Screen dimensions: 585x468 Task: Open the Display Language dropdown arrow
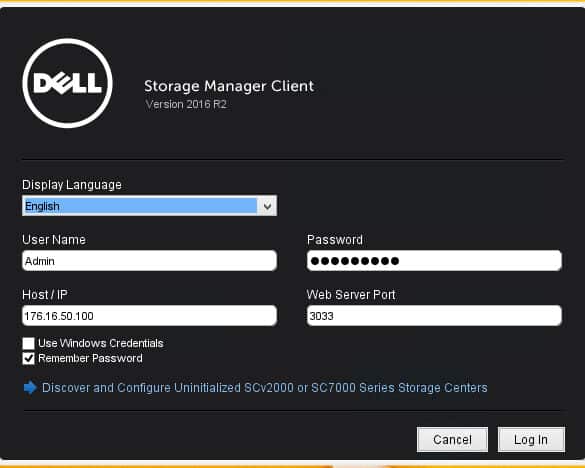pos(267,206)
